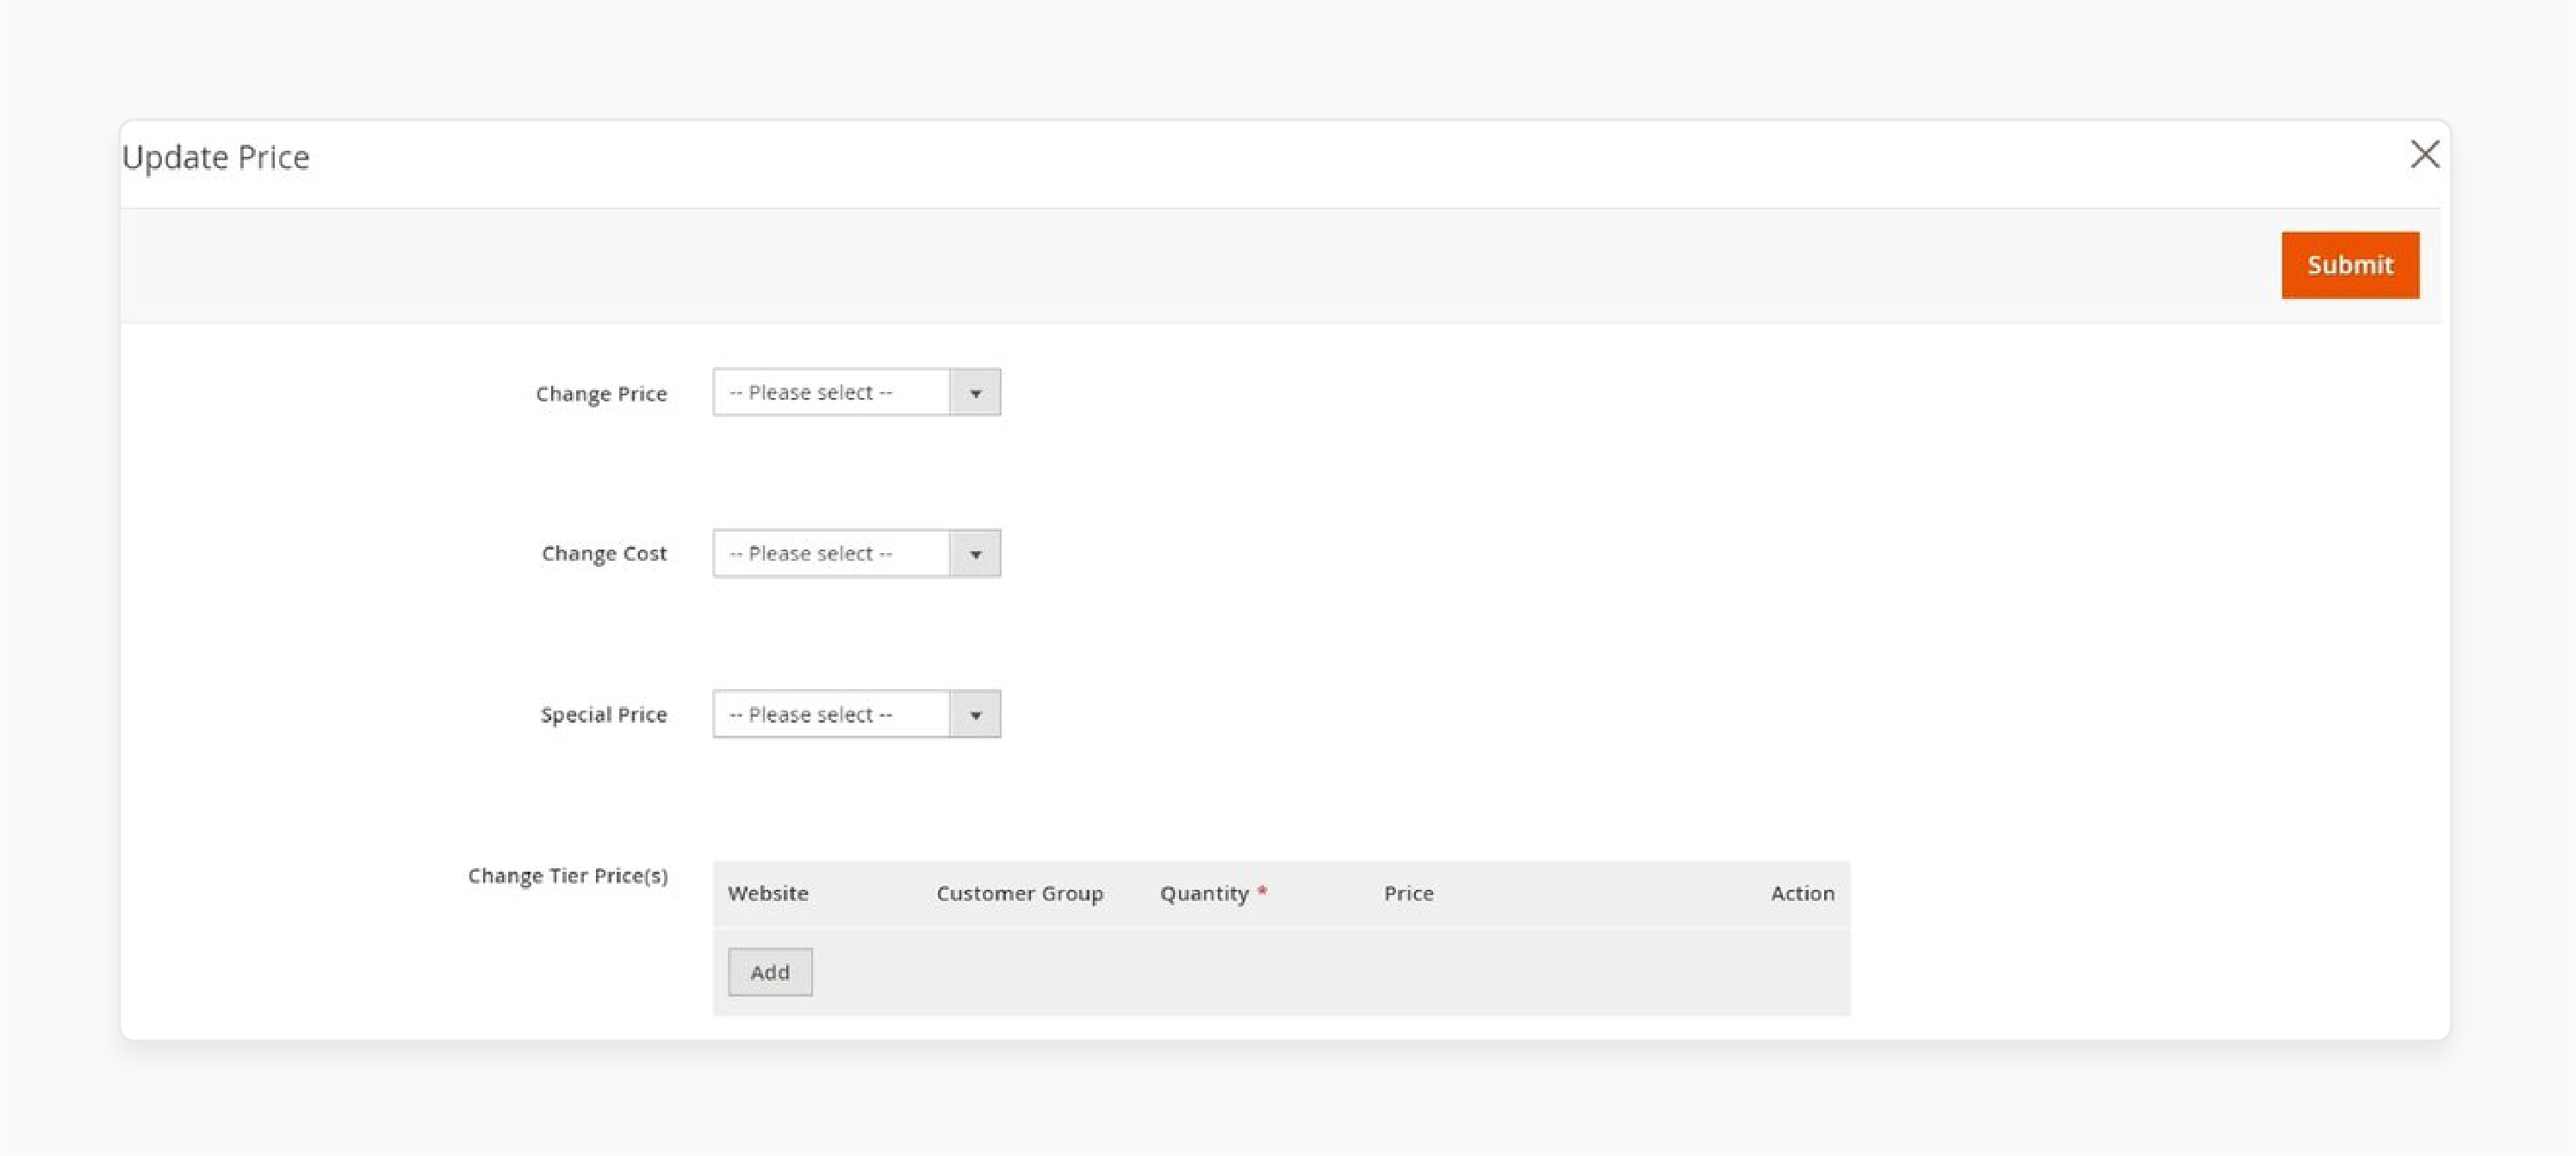The image size is (2576, 1156).
Task: Click the Price column header
Action: point(1408,893)
